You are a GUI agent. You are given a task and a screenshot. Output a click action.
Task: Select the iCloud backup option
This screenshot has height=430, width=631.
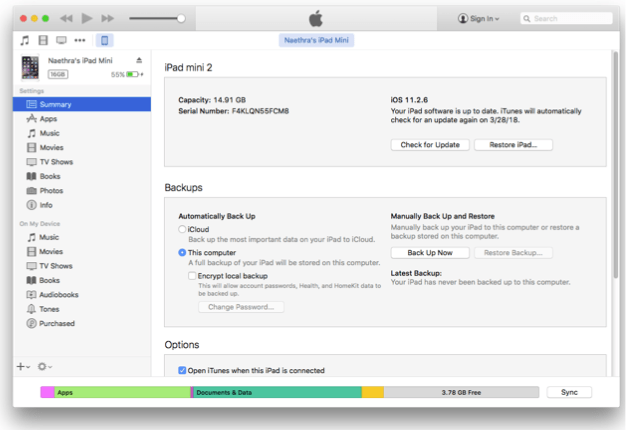[182, 229]
